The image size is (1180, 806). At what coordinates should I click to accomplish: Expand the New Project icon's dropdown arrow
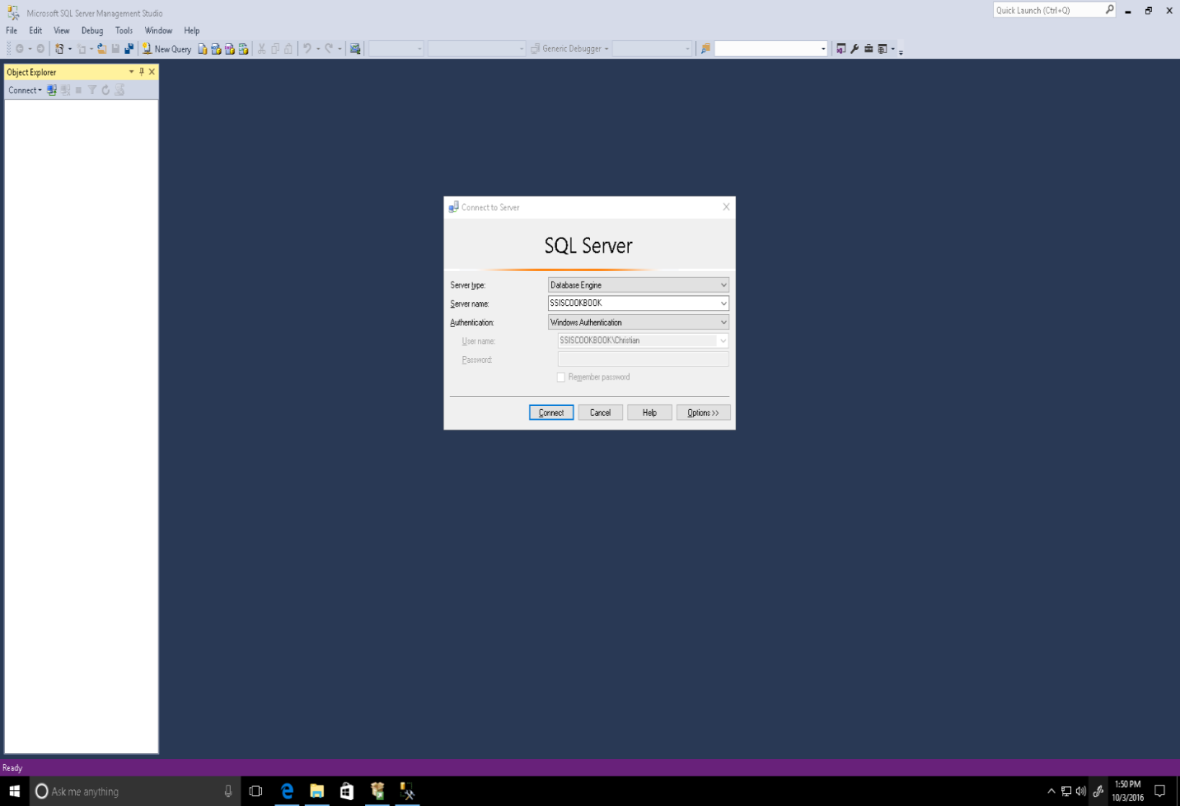pos(70,49)
